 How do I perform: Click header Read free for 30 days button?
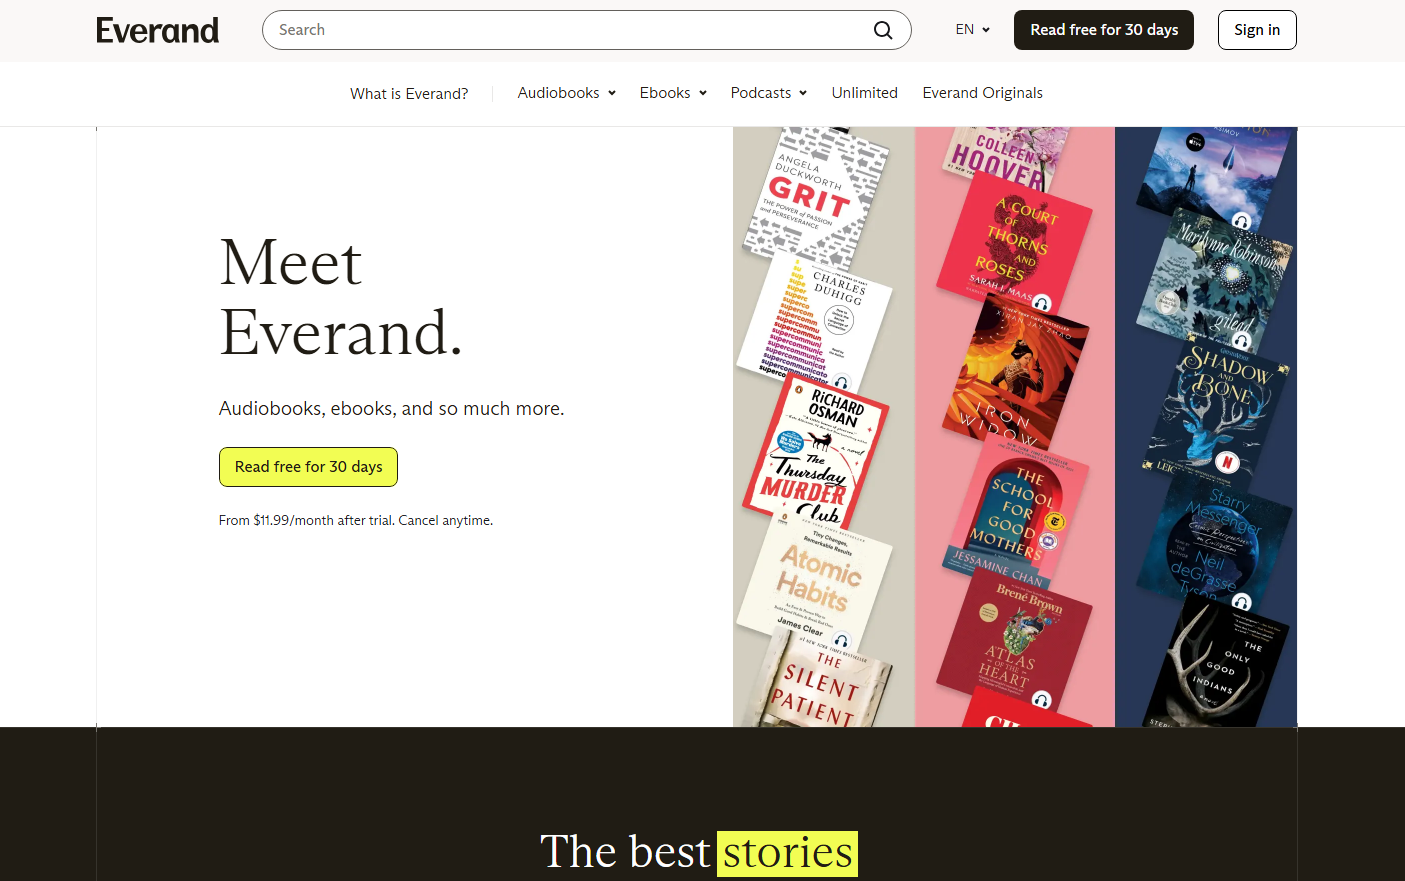[1104, 30]
